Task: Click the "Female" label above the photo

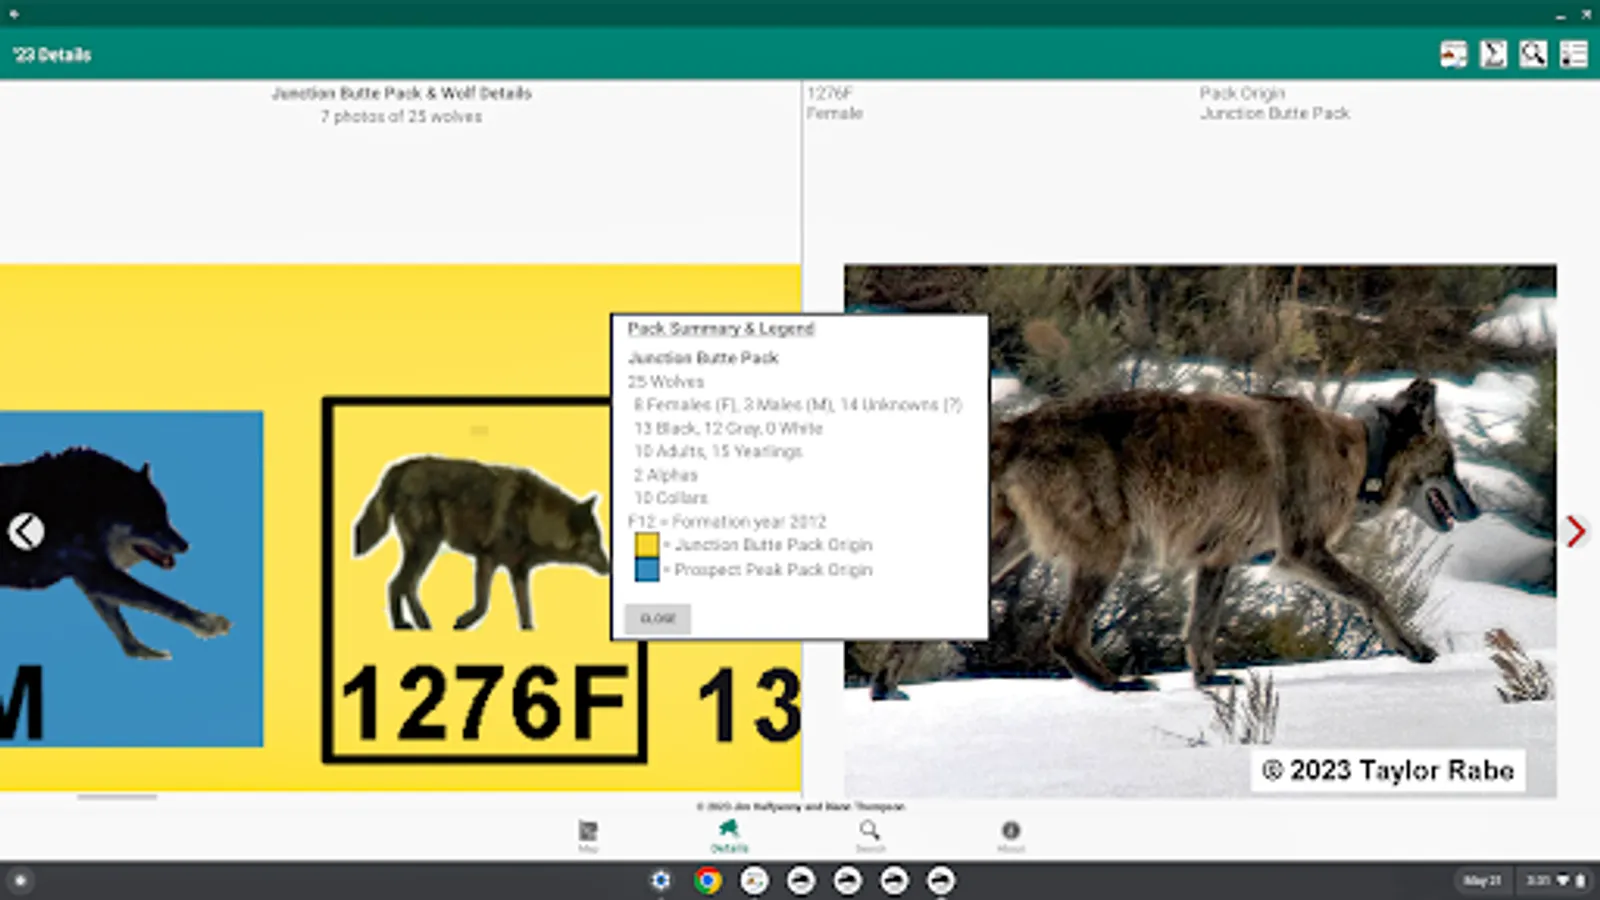Action: coord(835,113)
